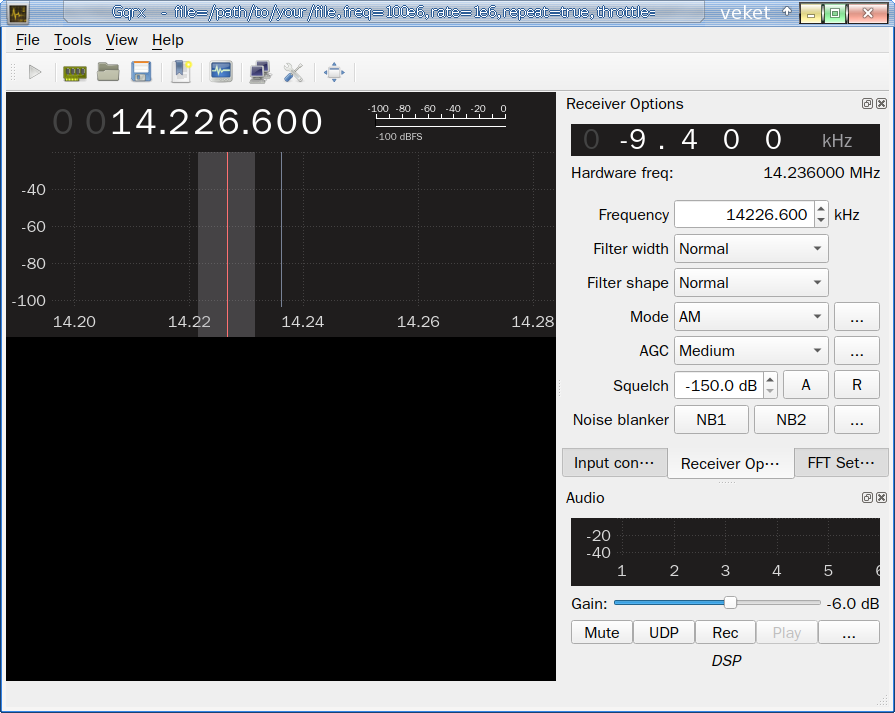
Task: Open AGC options ellipsis button
Action: (x=857, y=351)
